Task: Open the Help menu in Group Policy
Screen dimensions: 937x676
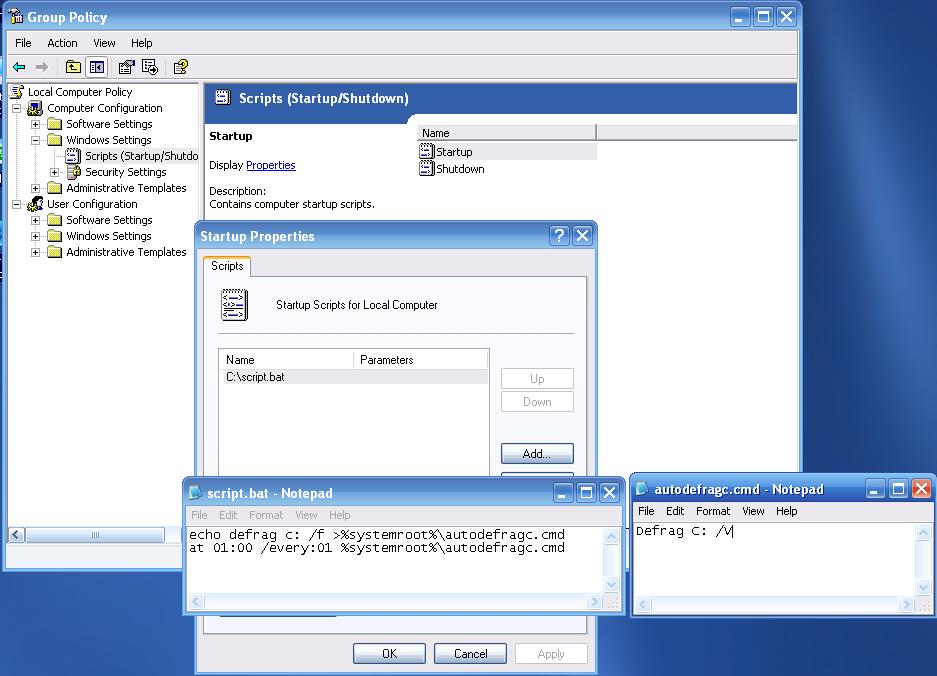Action: (142, 43)
